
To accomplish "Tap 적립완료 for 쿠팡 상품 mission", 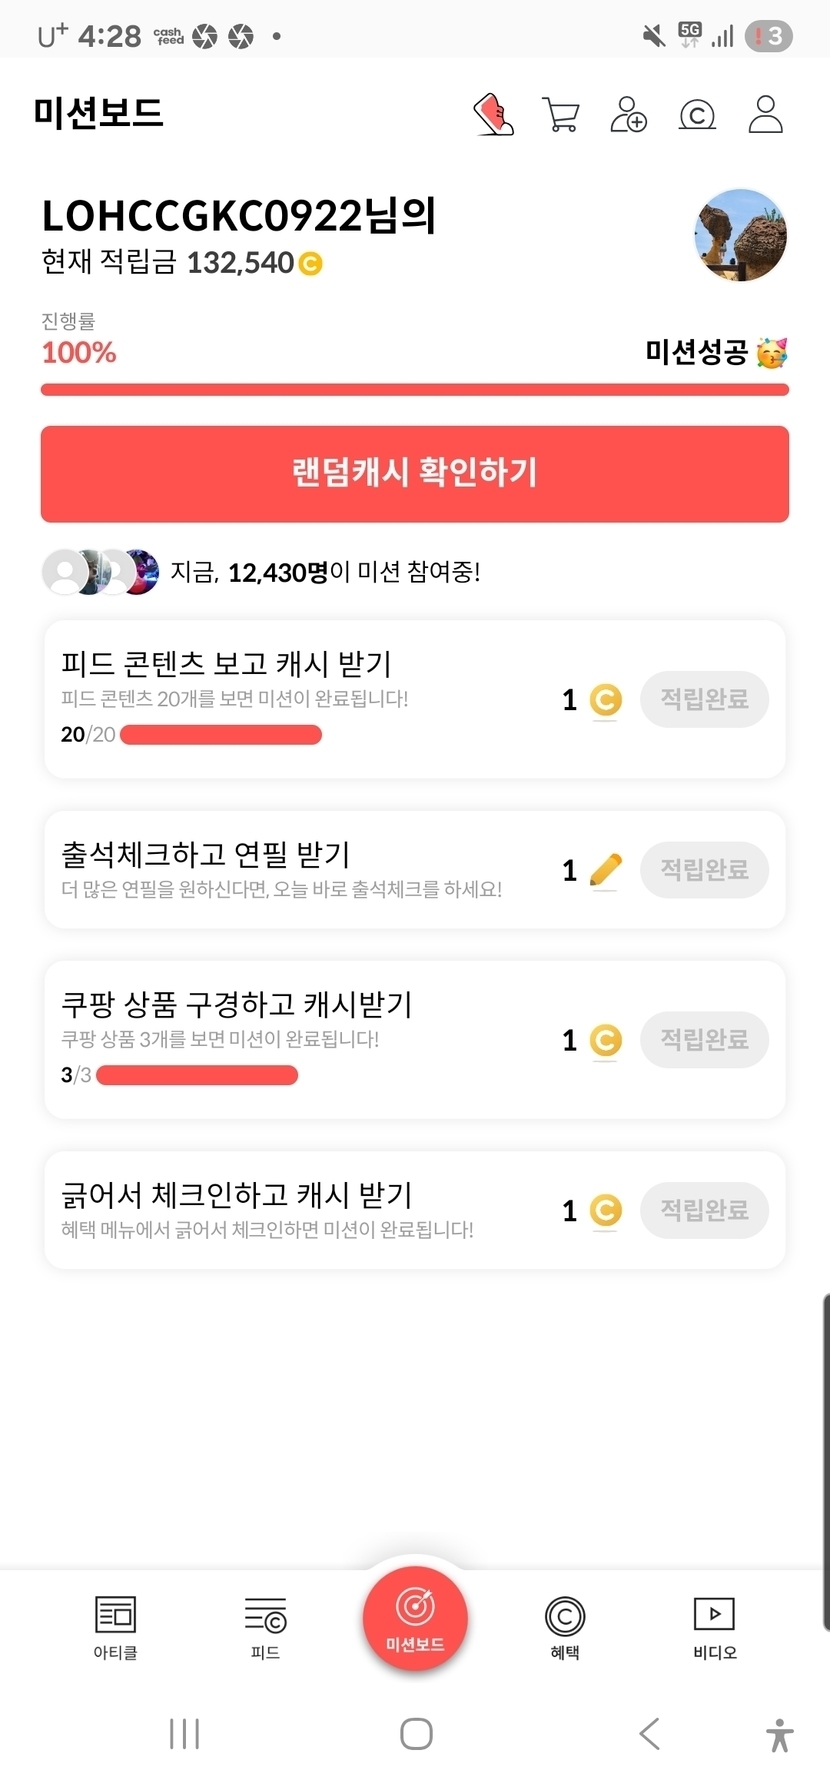I will tap(704, 1039).
